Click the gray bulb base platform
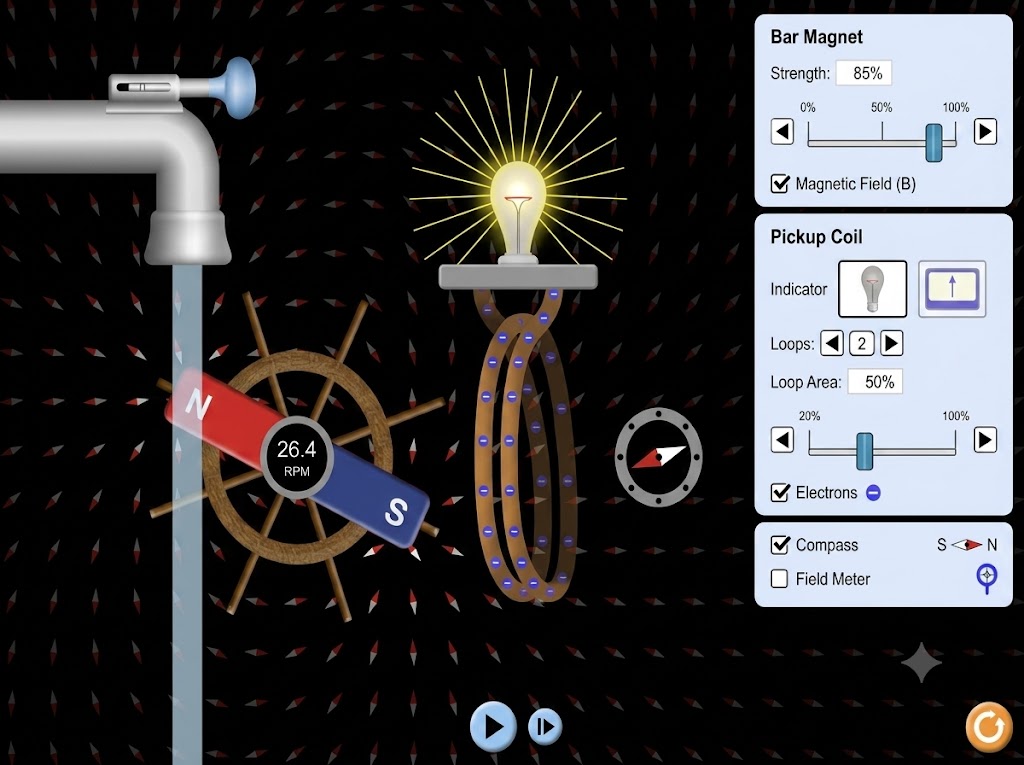 click(x=518, y=277)
